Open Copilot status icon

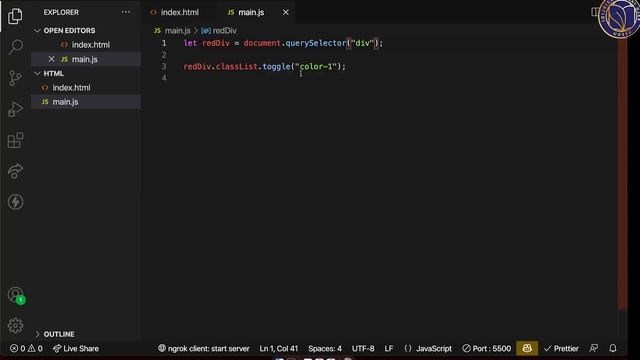[x=527, y=349]
